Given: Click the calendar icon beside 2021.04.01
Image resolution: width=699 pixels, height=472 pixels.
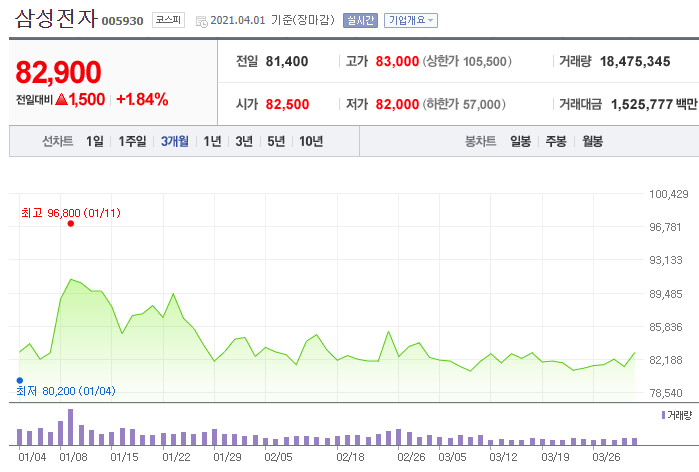Looking at the screenshot, I should pyautogui.click(x=201, y=21).
